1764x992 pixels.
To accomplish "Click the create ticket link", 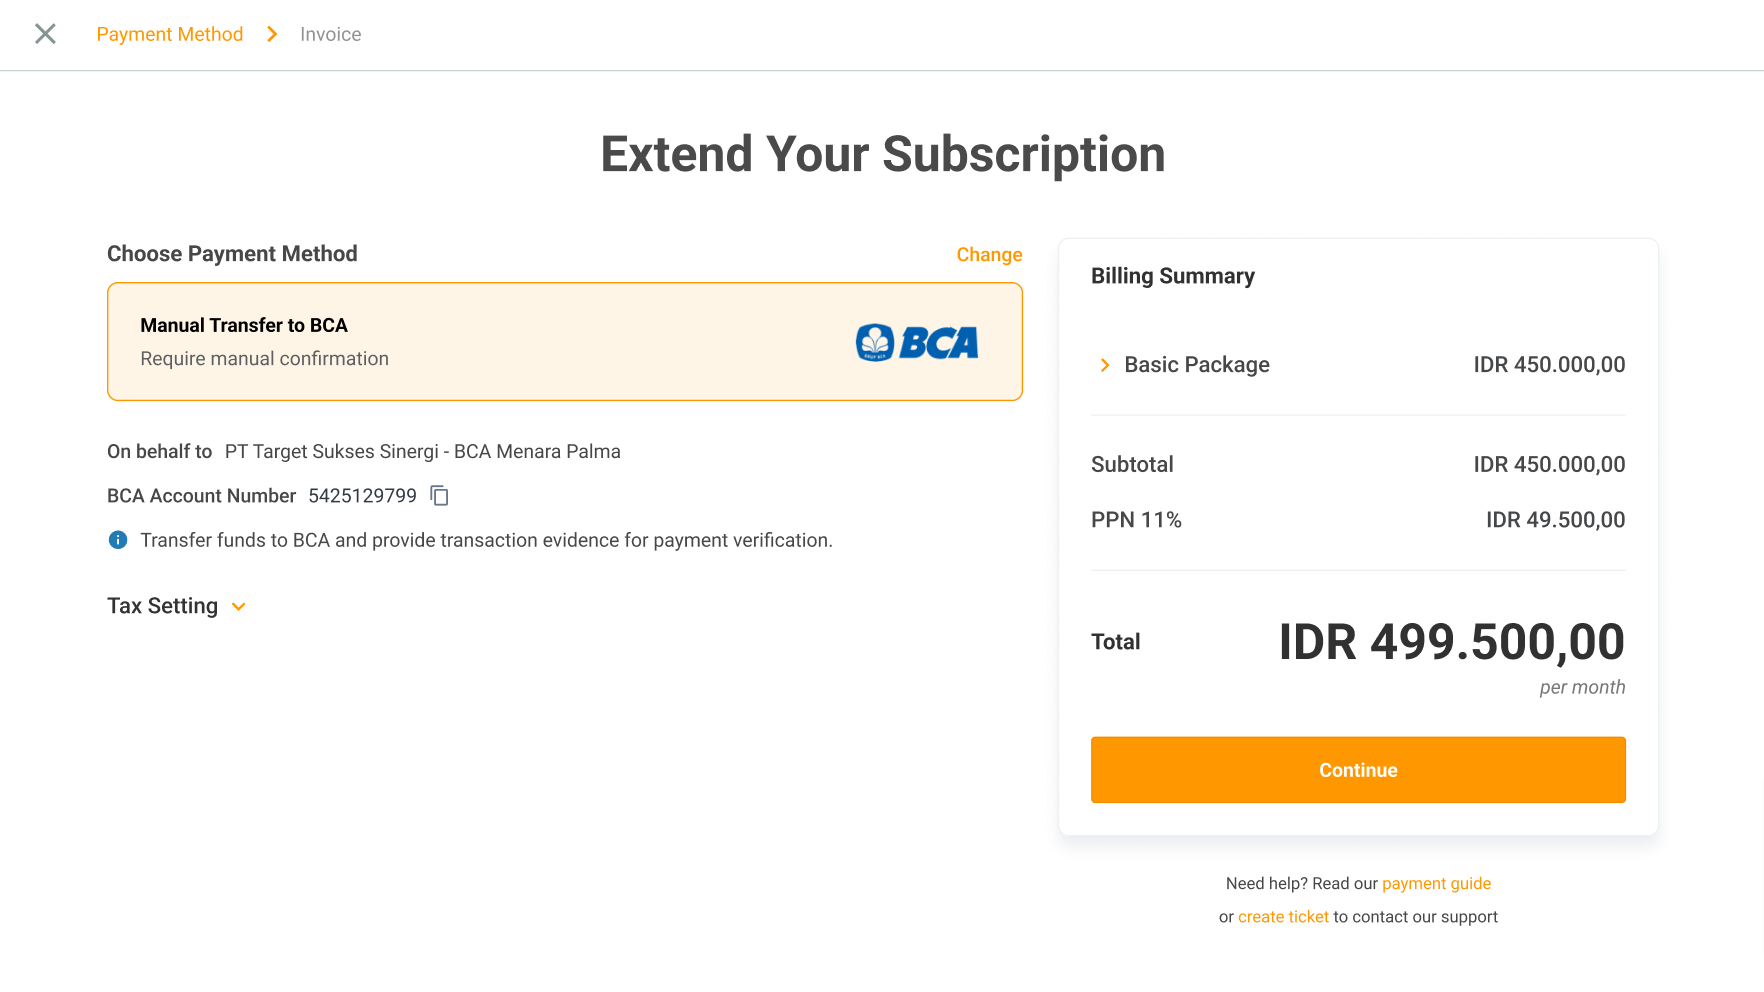I will [1283, 917].
